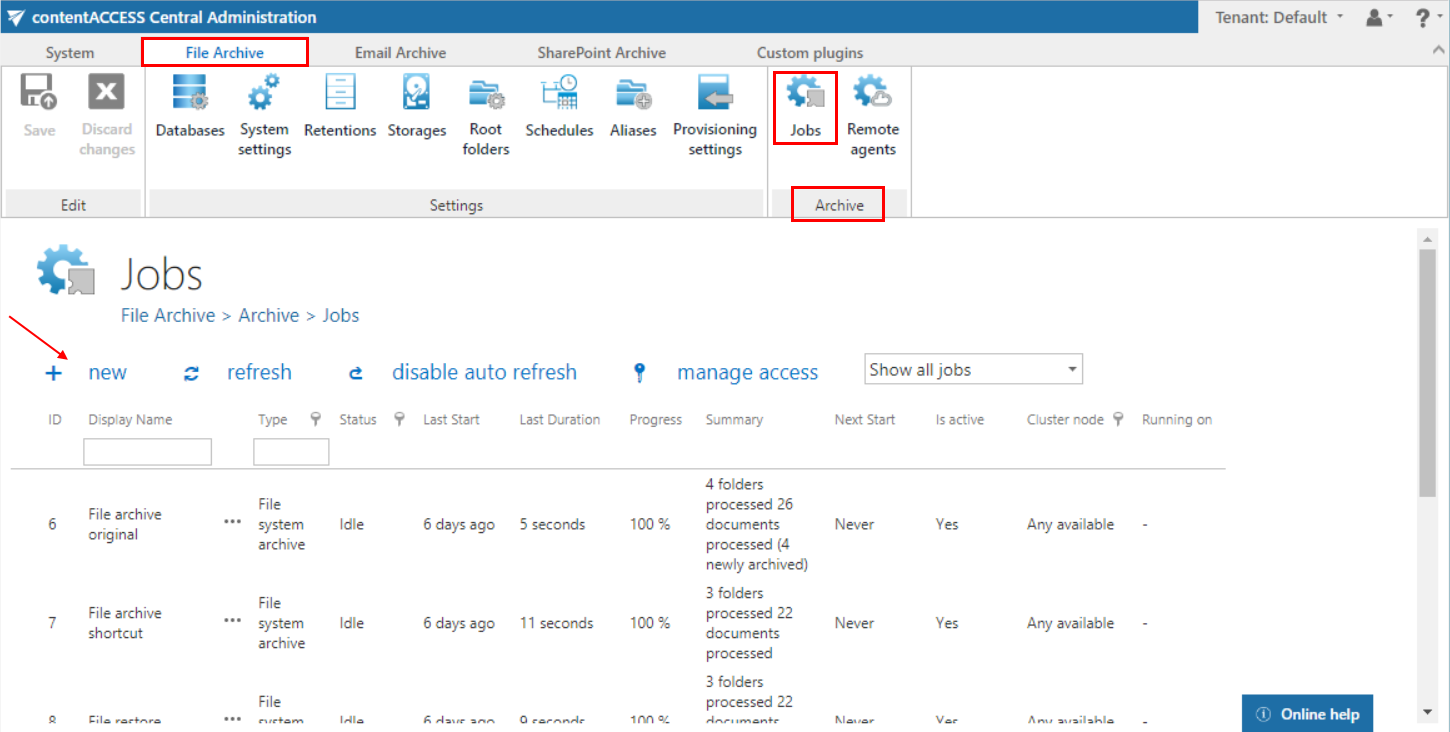
Task: Toggle the Type column filter pin
Action: [x=316, y=420]
